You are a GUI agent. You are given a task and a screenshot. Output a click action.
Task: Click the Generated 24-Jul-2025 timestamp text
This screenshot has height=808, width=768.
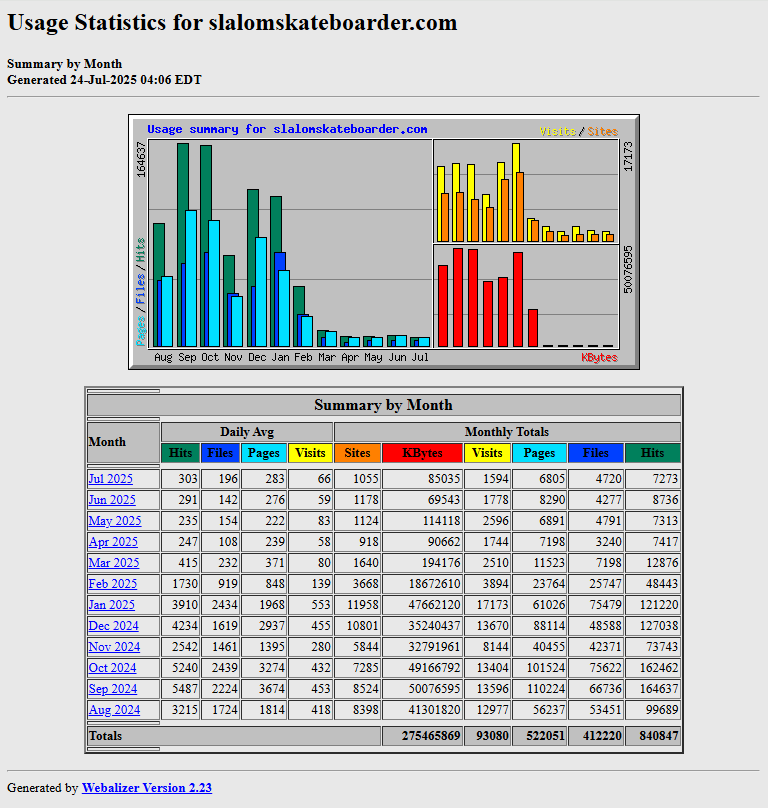[104, 80]
